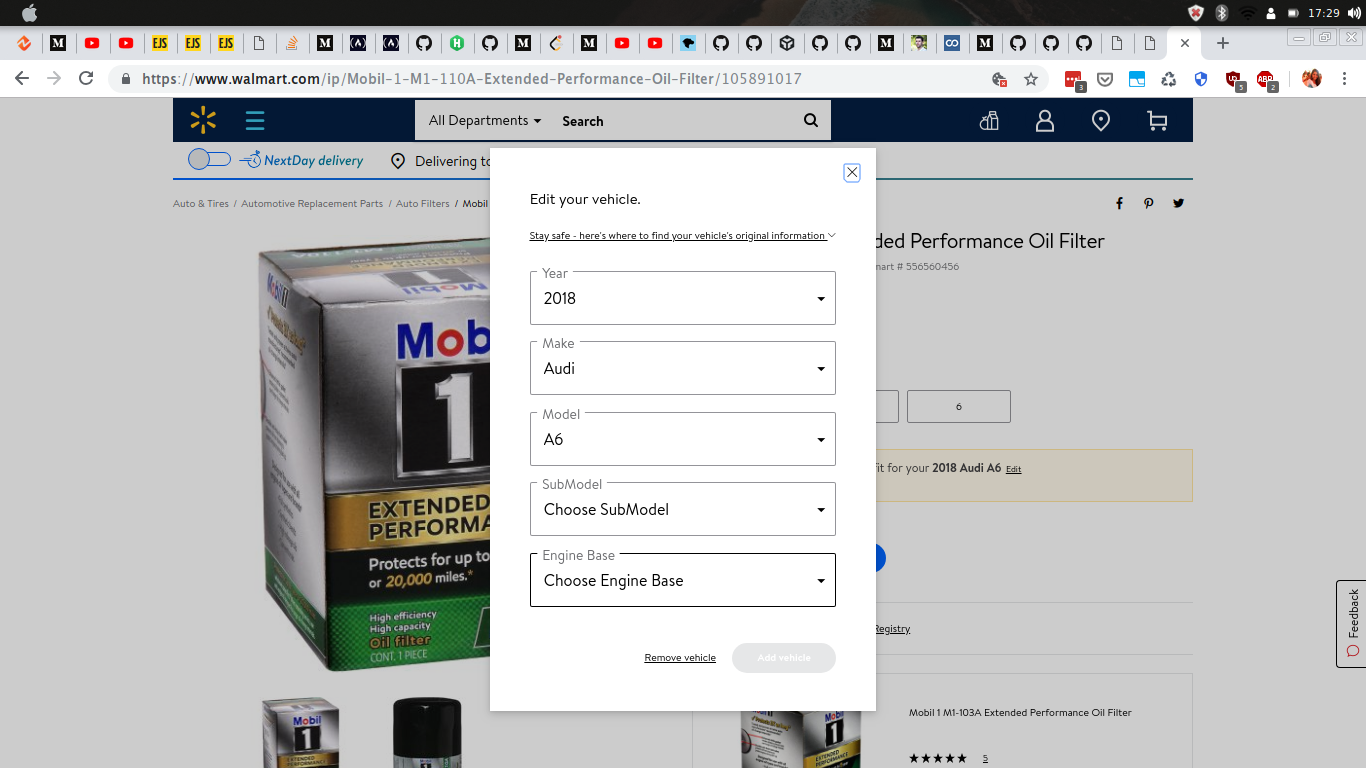The height and width of the screenshot is (768, 1366).
Task: Open the recycle arrows extension icon
Action: 1169,79
